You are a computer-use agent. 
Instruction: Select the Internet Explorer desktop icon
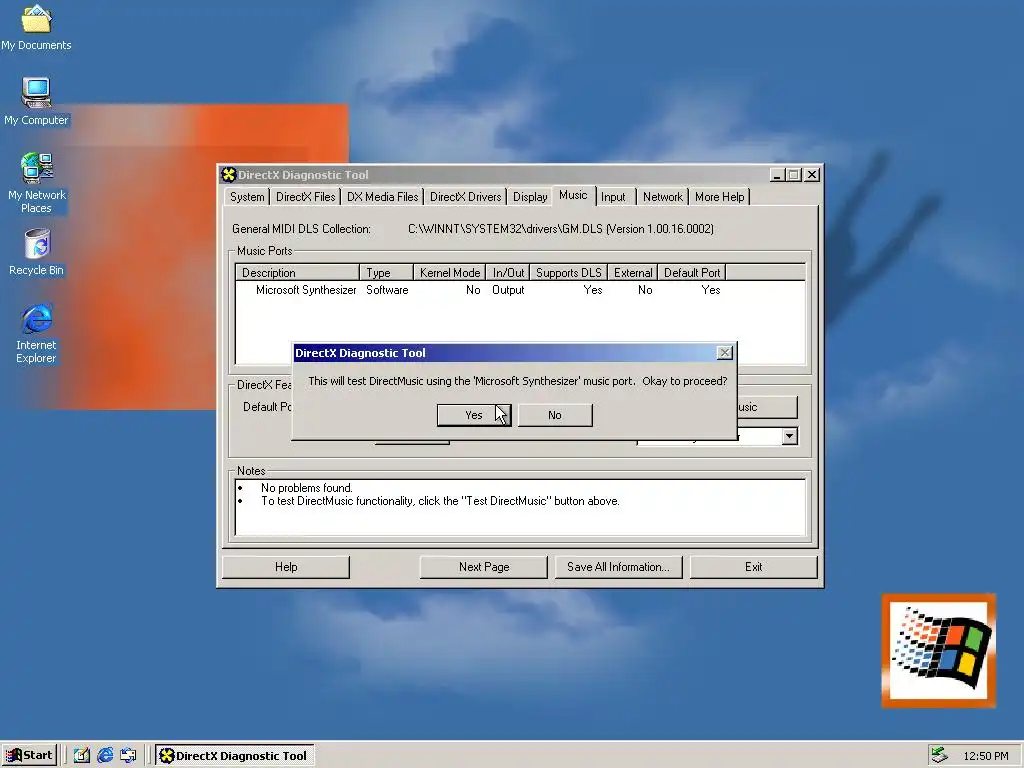[x=37, y=333]
